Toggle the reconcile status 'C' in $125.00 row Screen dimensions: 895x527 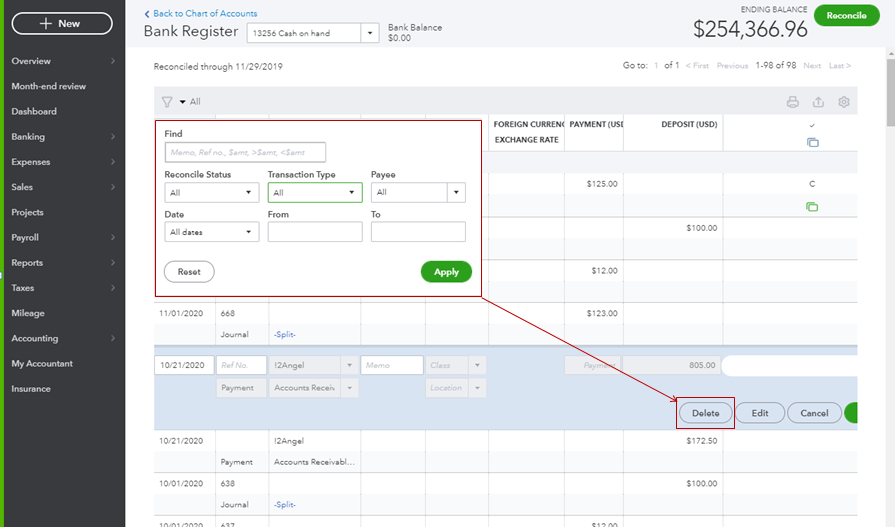tap(812, 184)
